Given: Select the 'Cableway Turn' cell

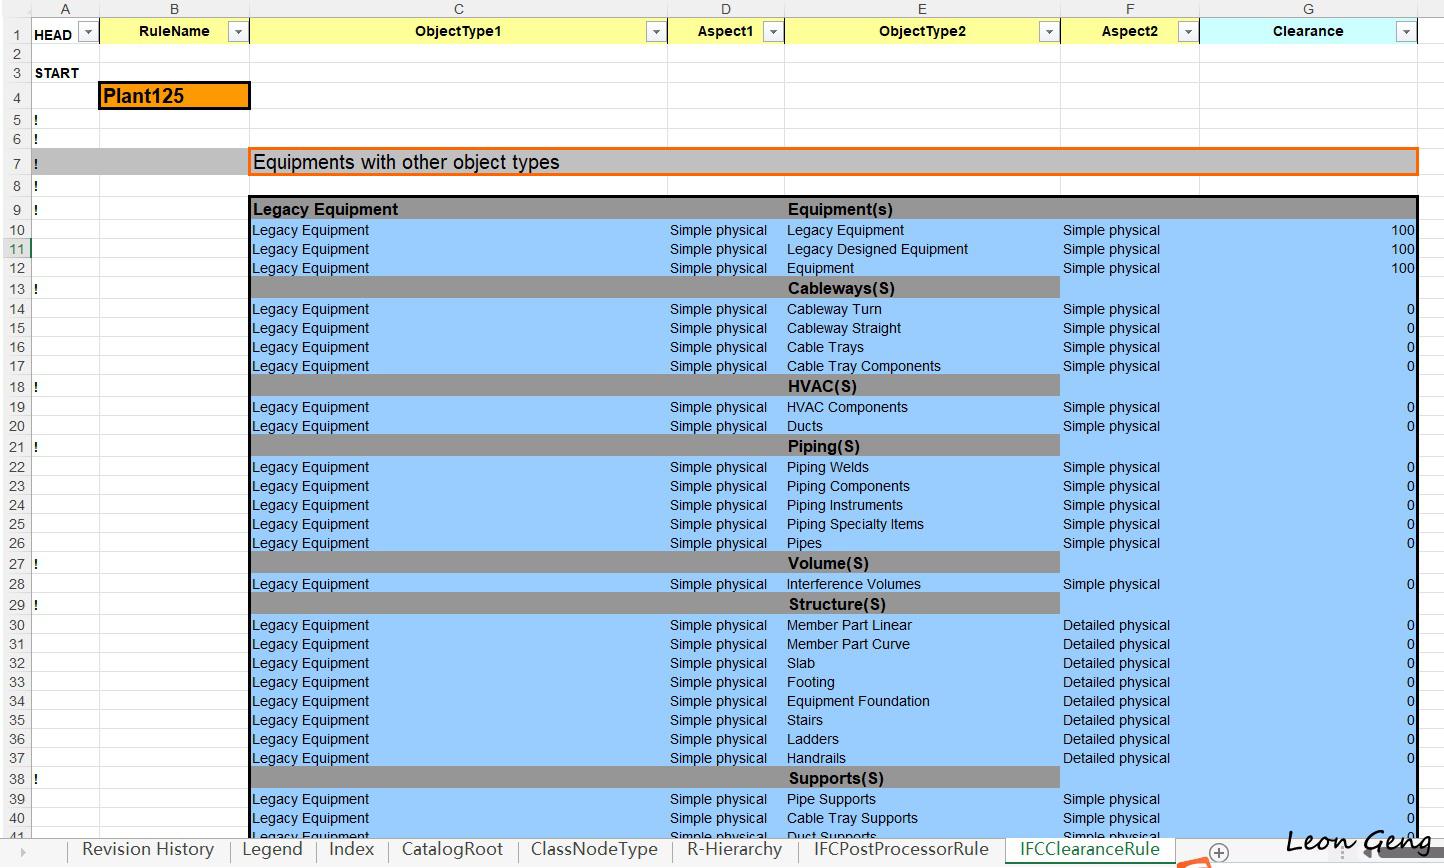Looking at the screenshot, I should point(922,309).
